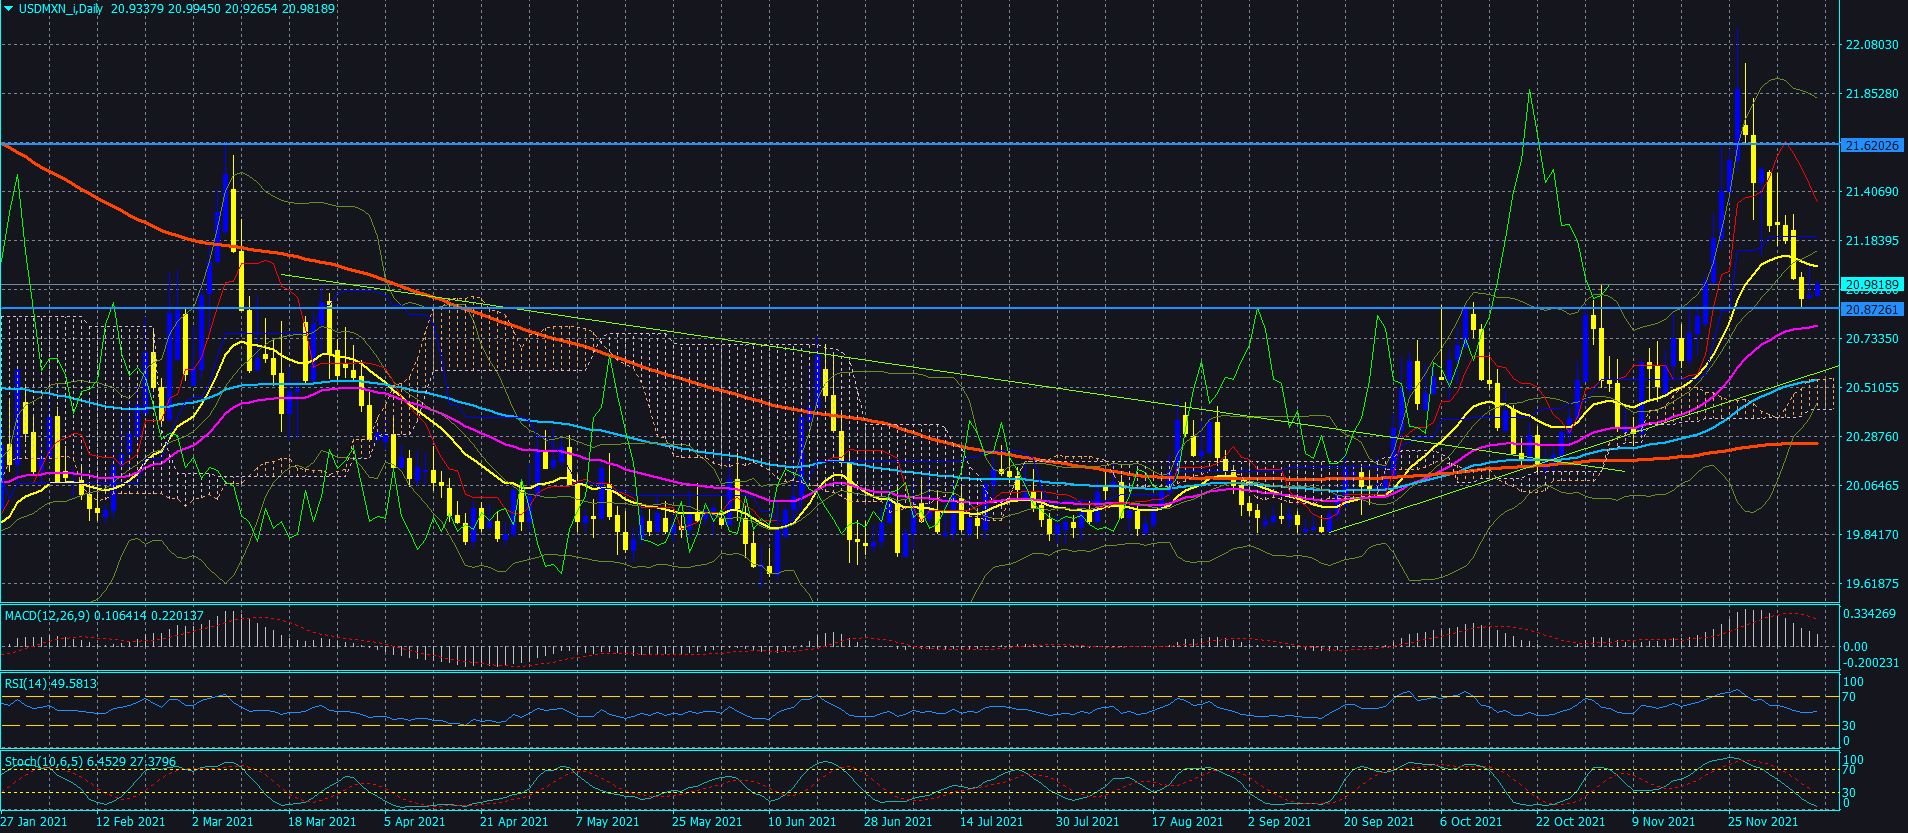Viewport: 1908px width, 833px height.
Task: Click the RSI(14) indicator label
Action: [26, 684]
